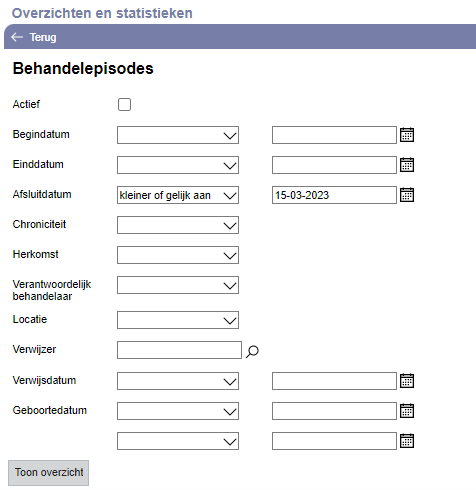The height and width of the screenshot is (490, 476).
Task: Click the Verwijzer text field
Action: tap(179, 350)
